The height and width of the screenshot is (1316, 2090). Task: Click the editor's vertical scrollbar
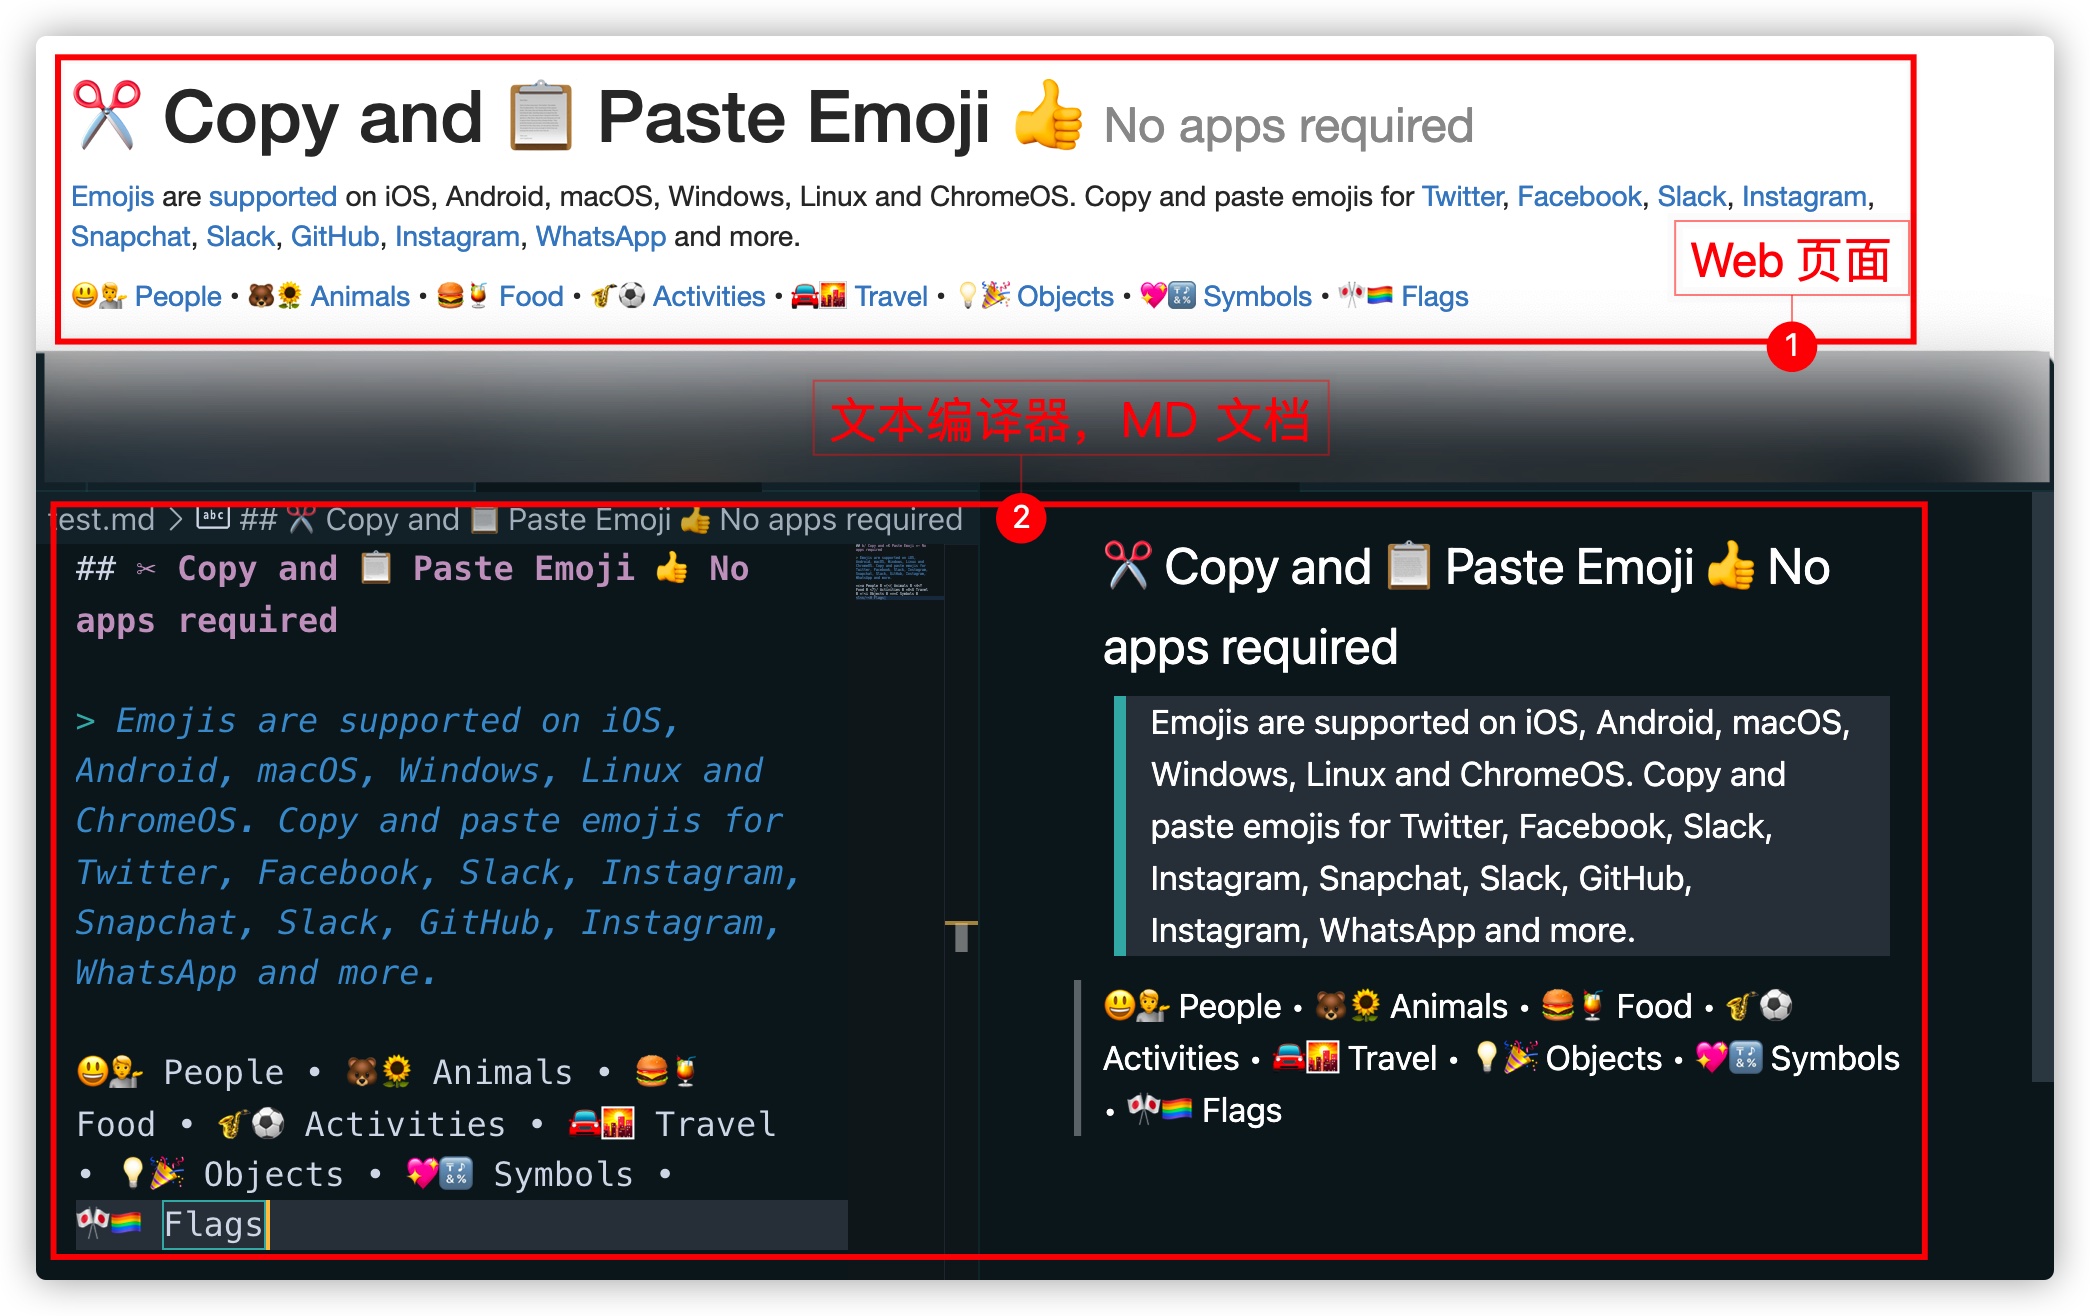961,936
